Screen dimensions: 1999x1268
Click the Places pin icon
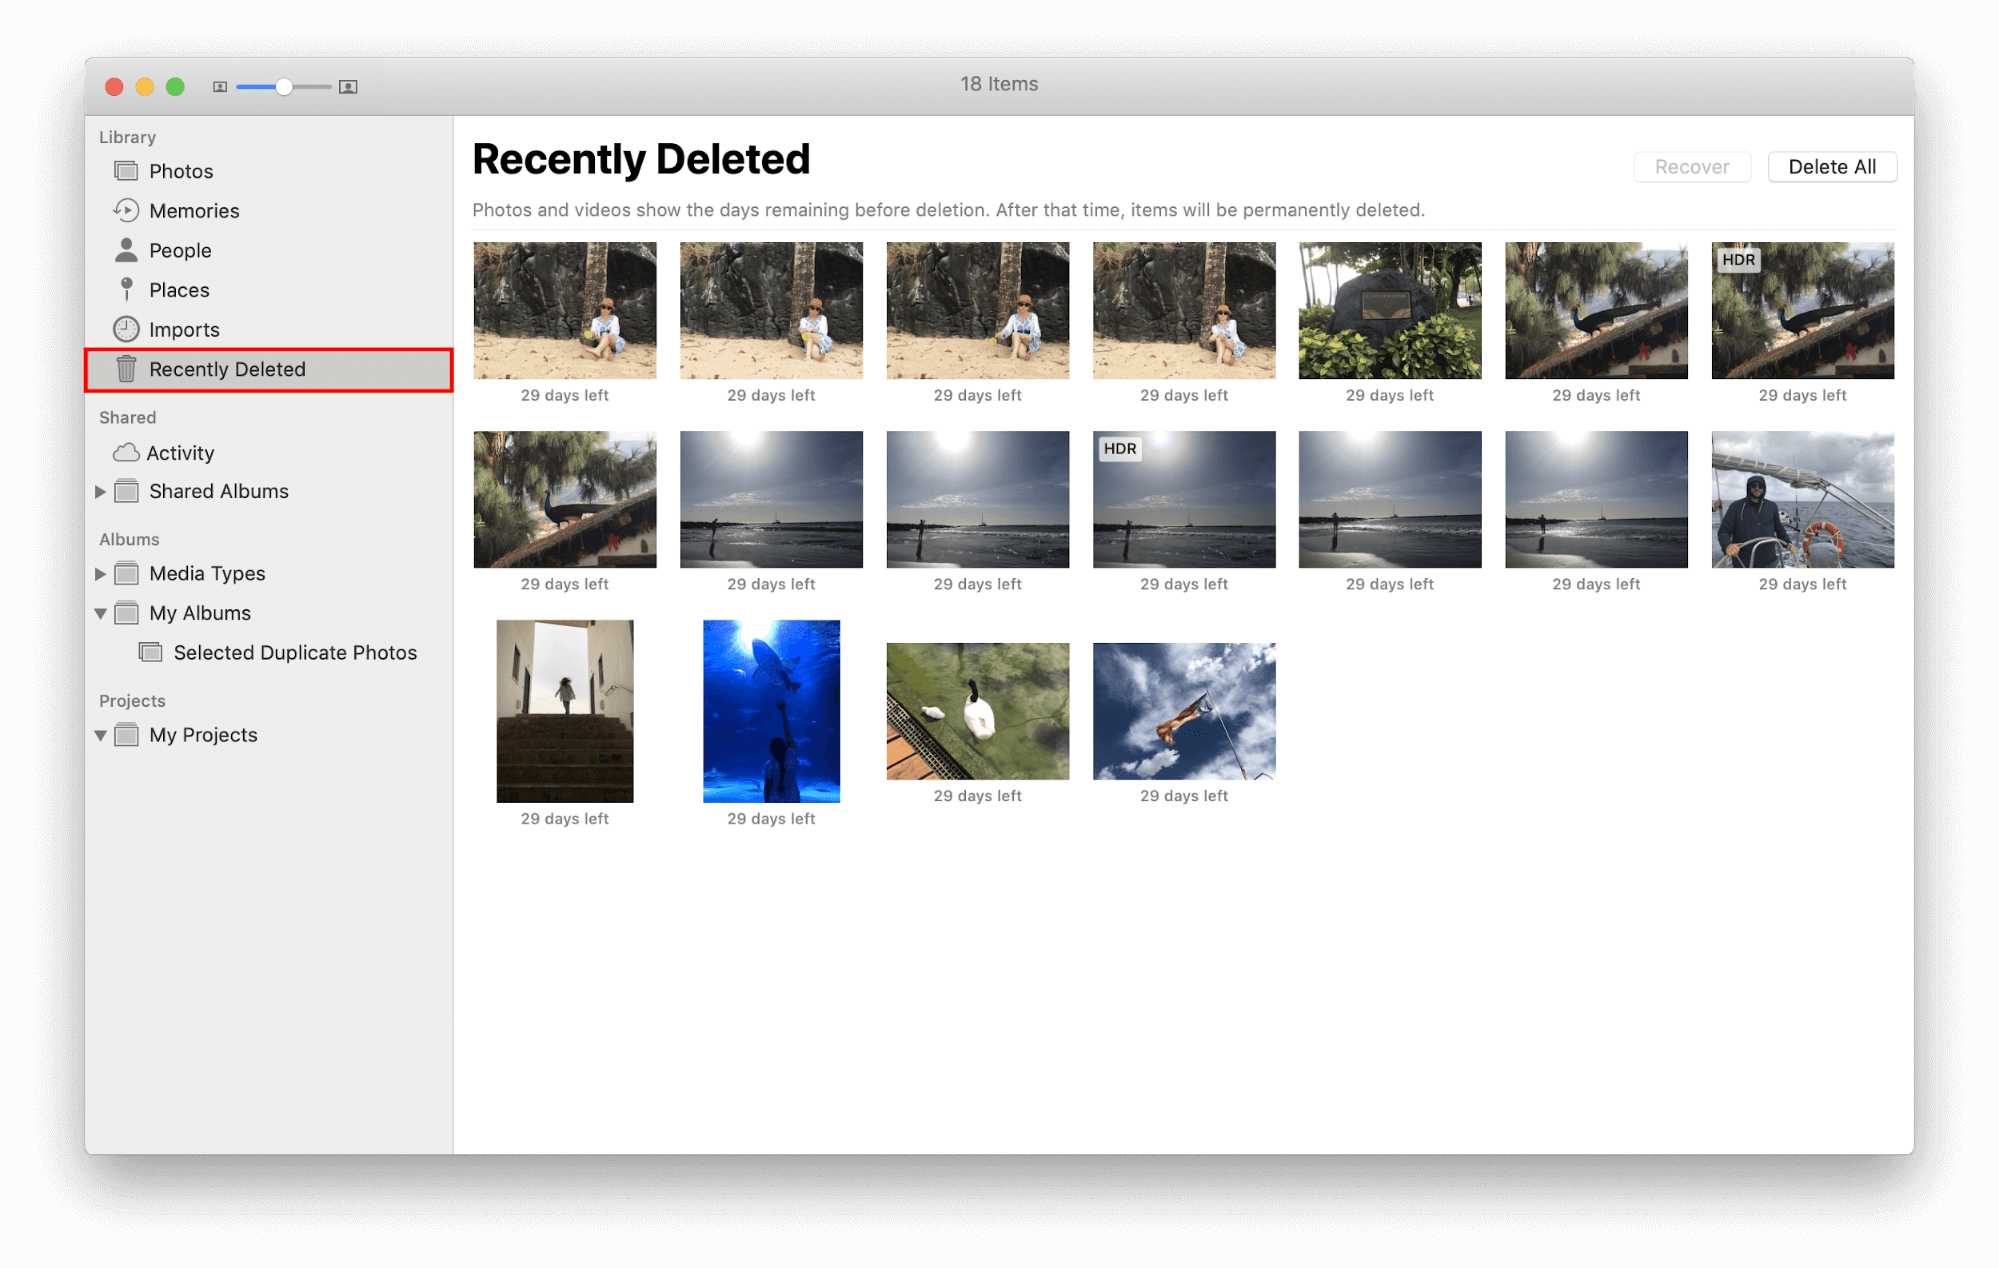click(126, 290)
